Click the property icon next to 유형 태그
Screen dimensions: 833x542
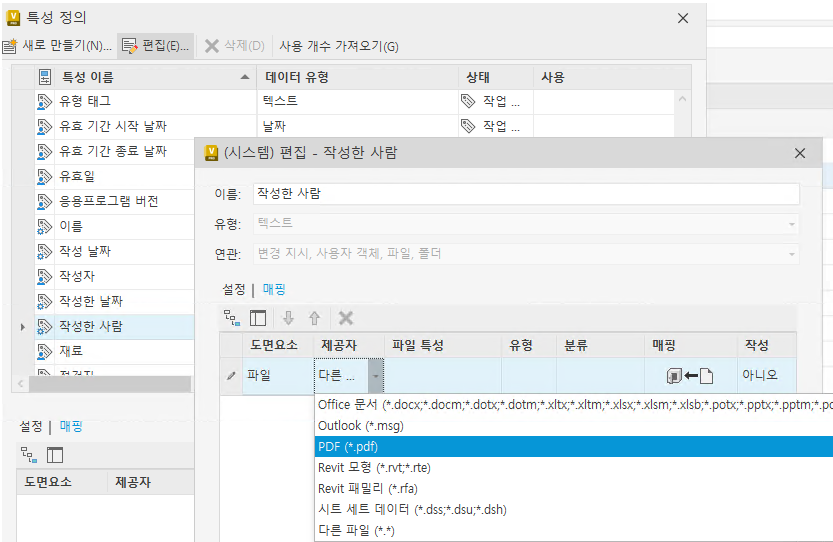click(45, 101)
